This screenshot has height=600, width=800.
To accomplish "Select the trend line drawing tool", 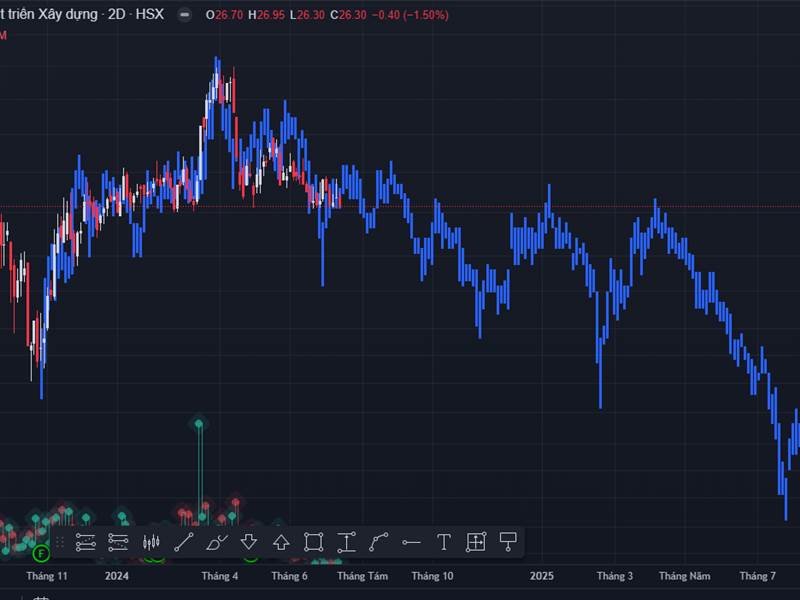I will (x=183, y=542).
